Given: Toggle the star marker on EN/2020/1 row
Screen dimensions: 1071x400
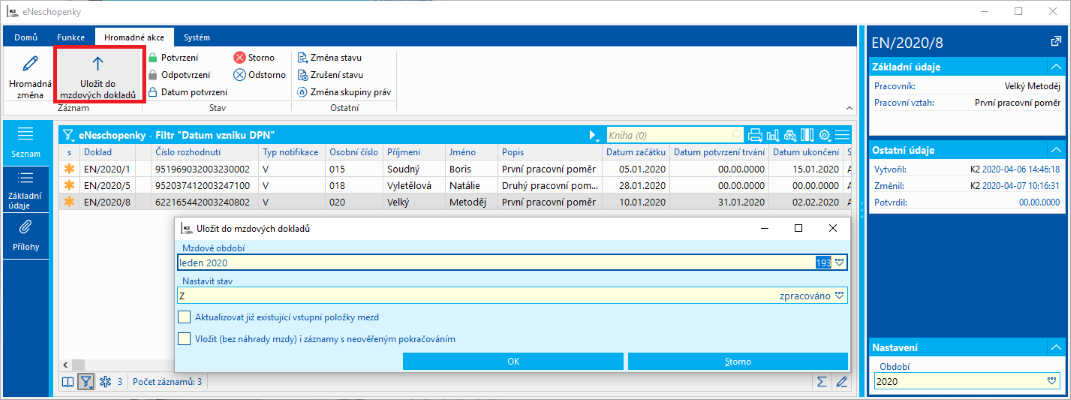Looking at the screenshot, I should pos(68,169).
